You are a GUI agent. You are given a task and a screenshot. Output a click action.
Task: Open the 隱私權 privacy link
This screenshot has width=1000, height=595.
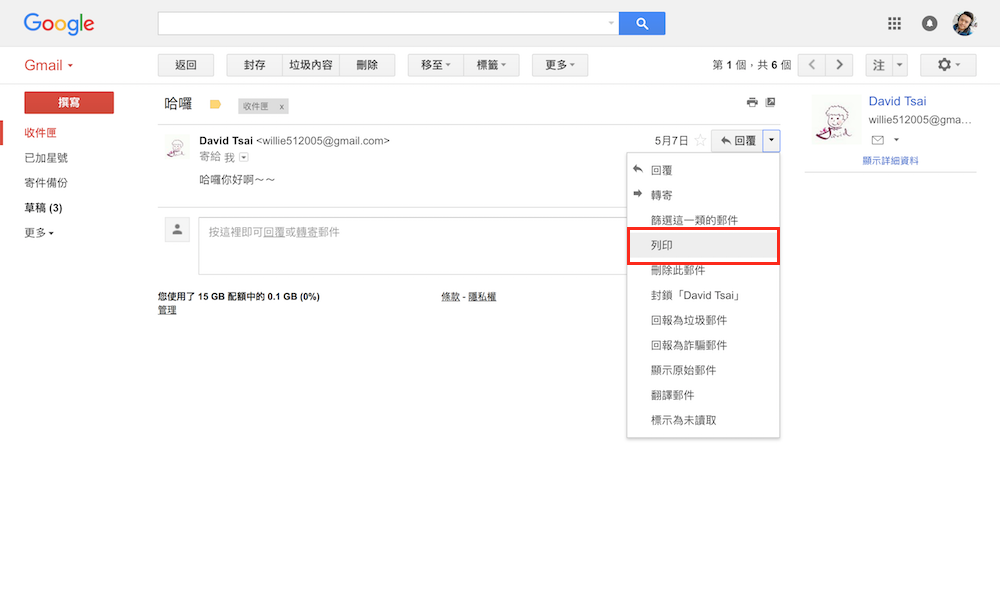[482, 297]
